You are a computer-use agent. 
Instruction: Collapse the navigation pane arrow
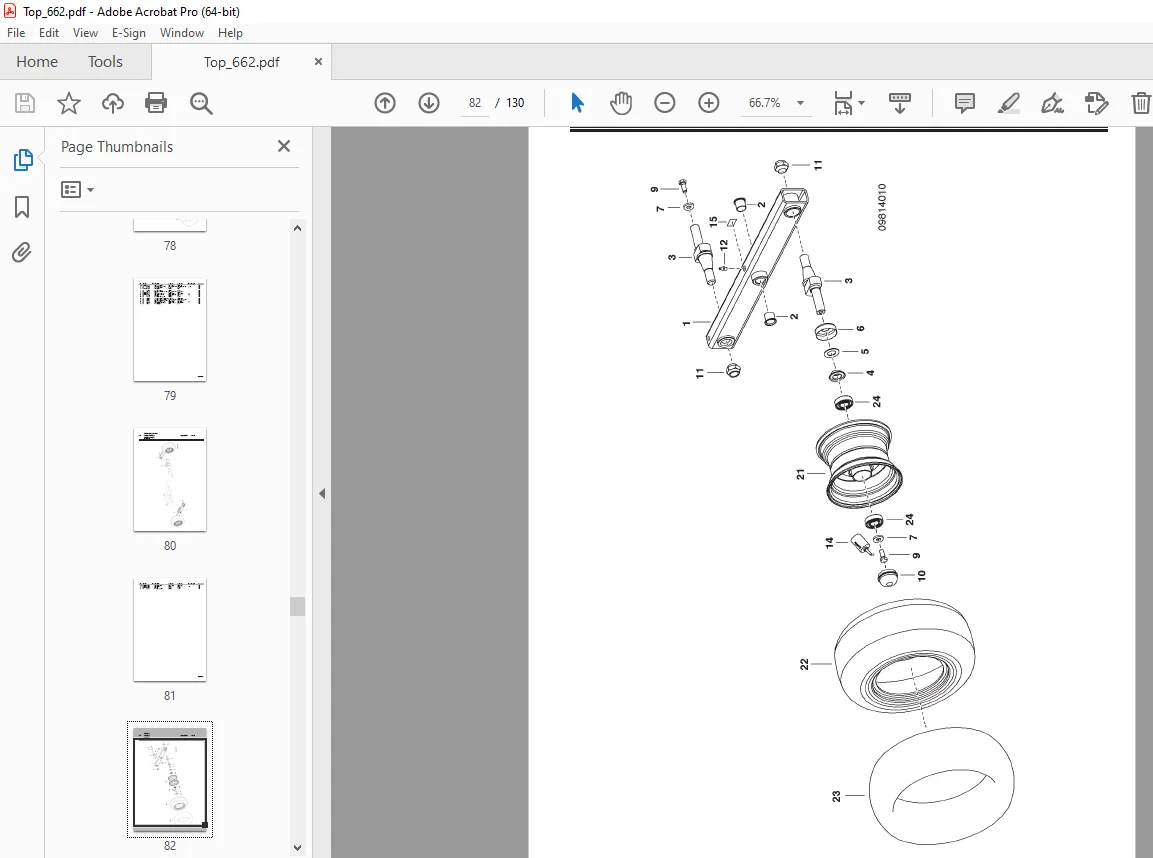pyautogui.click(x=322, y=493)
